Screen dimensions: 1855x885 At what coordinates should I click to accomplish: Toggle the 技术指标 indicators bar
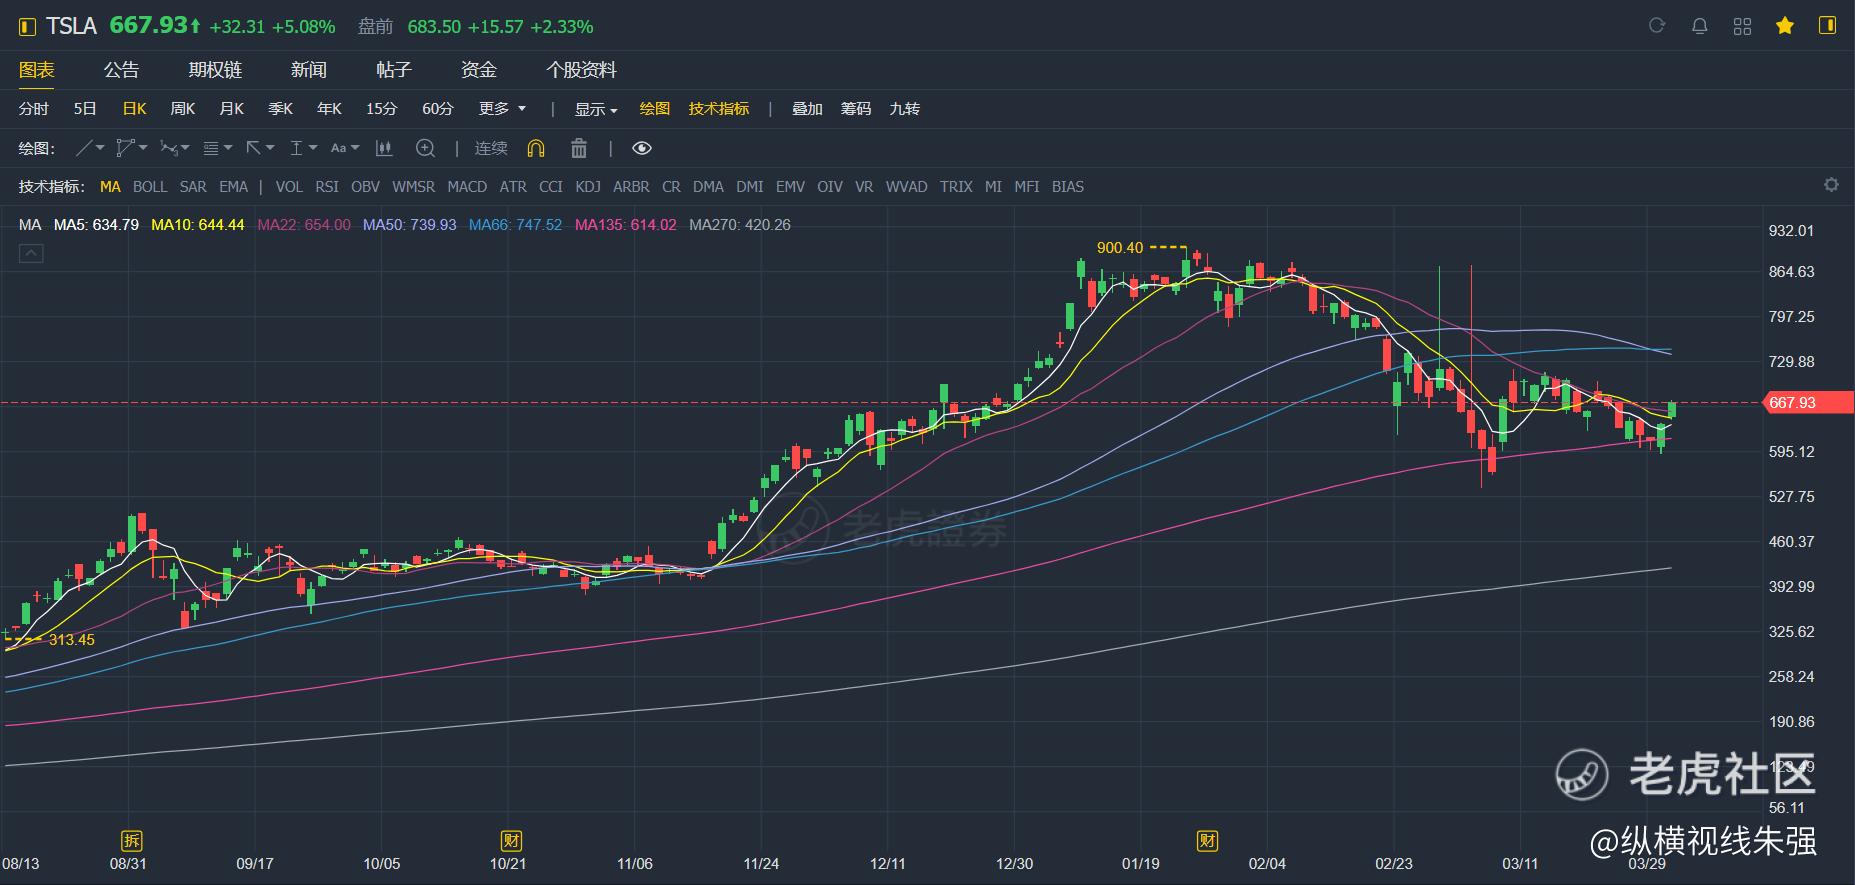point(719,108)
